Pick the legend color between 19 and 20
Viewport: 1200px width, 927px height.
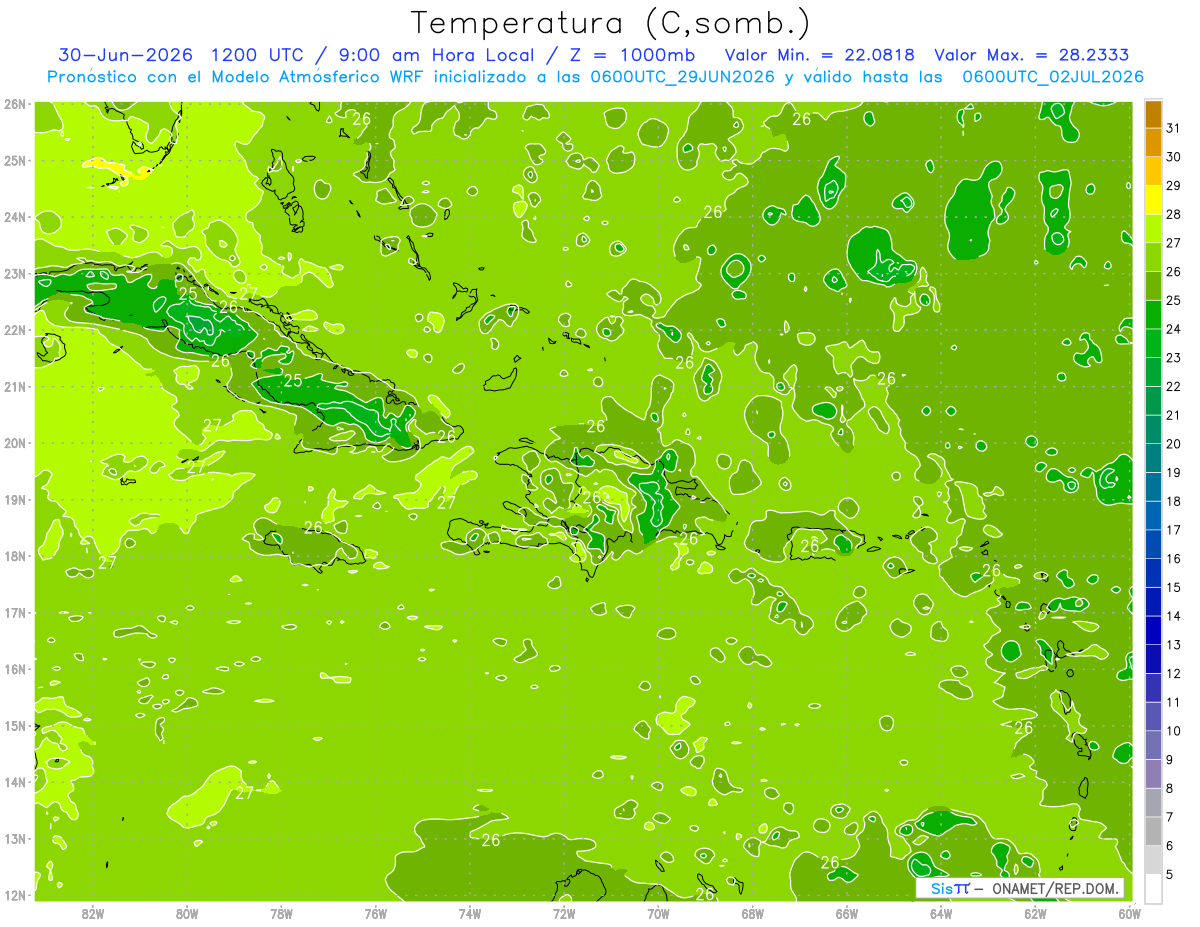pyautogui.click(x=1153, y=458)
